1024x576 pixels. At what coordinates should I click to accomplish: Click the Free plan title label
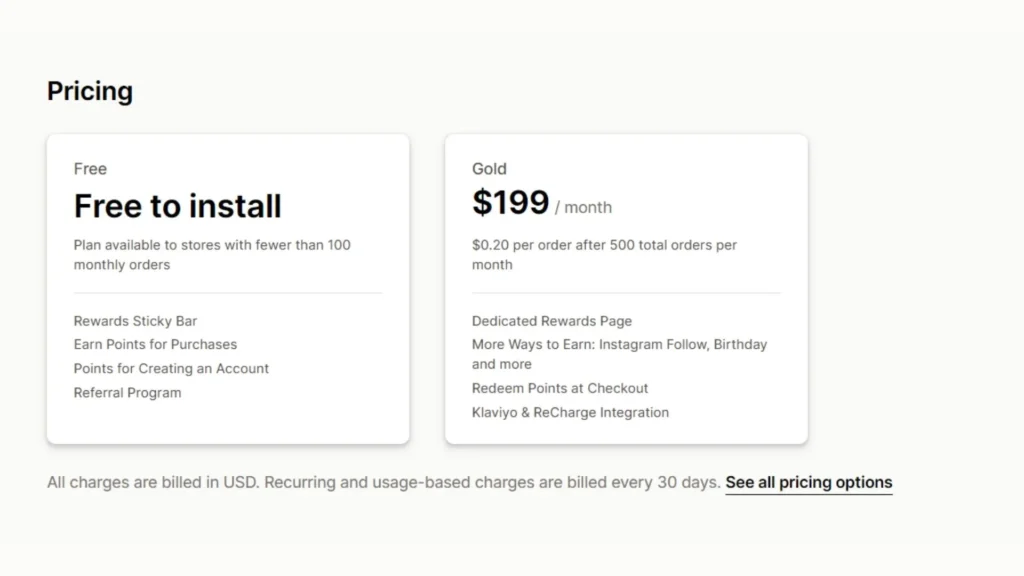(90, 169)
